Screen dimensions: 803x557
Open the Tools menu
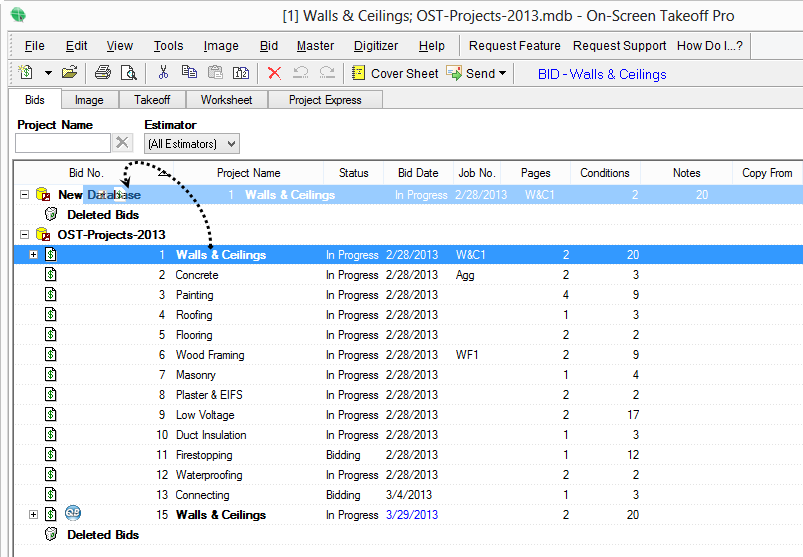pyautogui.click(x=168, y=46)
